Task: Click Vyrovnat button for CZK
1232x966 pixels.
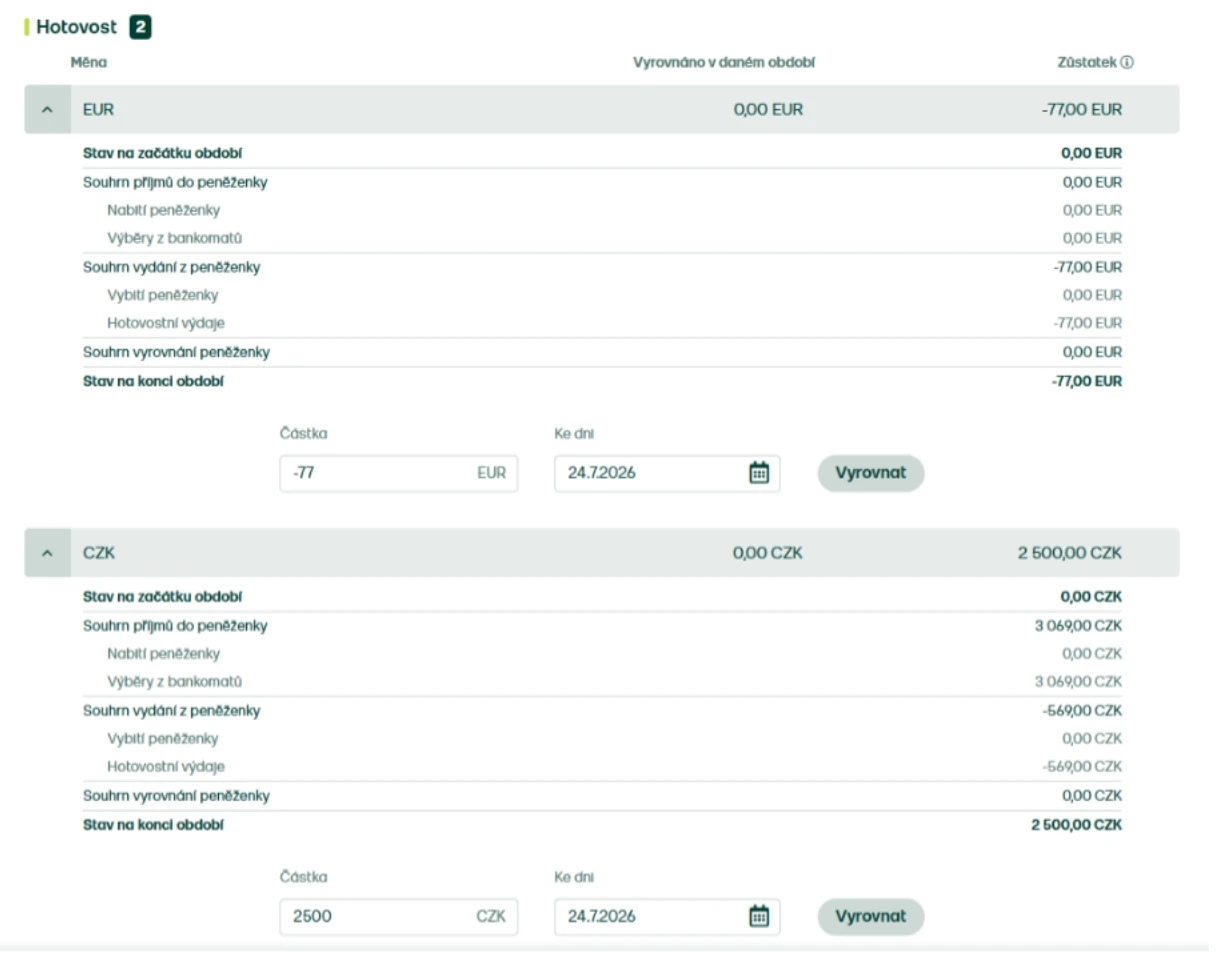Action: [x=870, y=916]
